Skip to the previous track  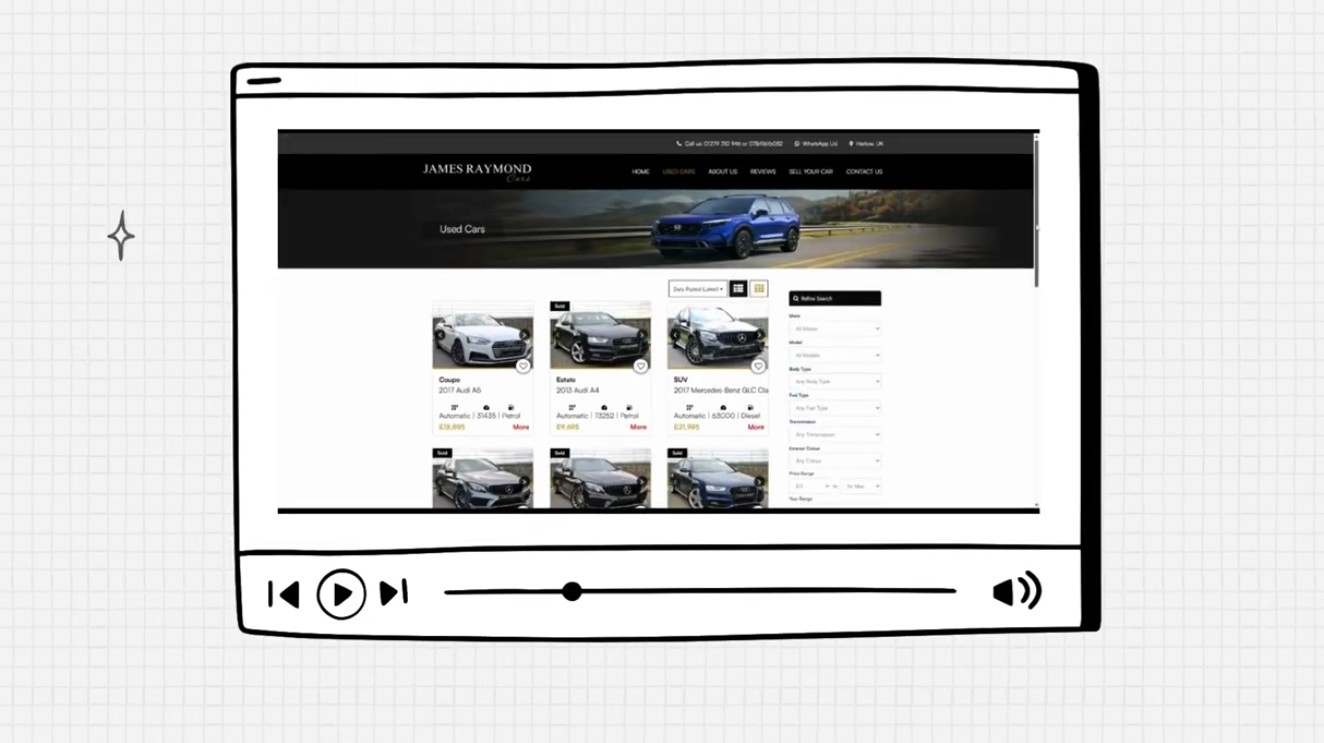point(284,594)
